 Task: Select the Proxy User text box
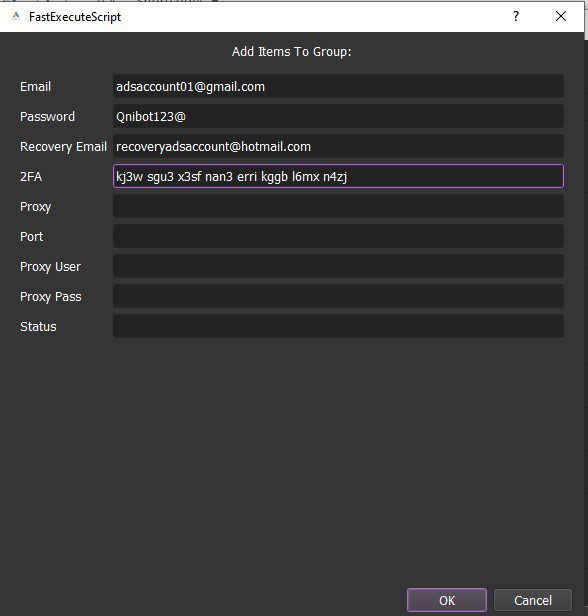(338, 266)
